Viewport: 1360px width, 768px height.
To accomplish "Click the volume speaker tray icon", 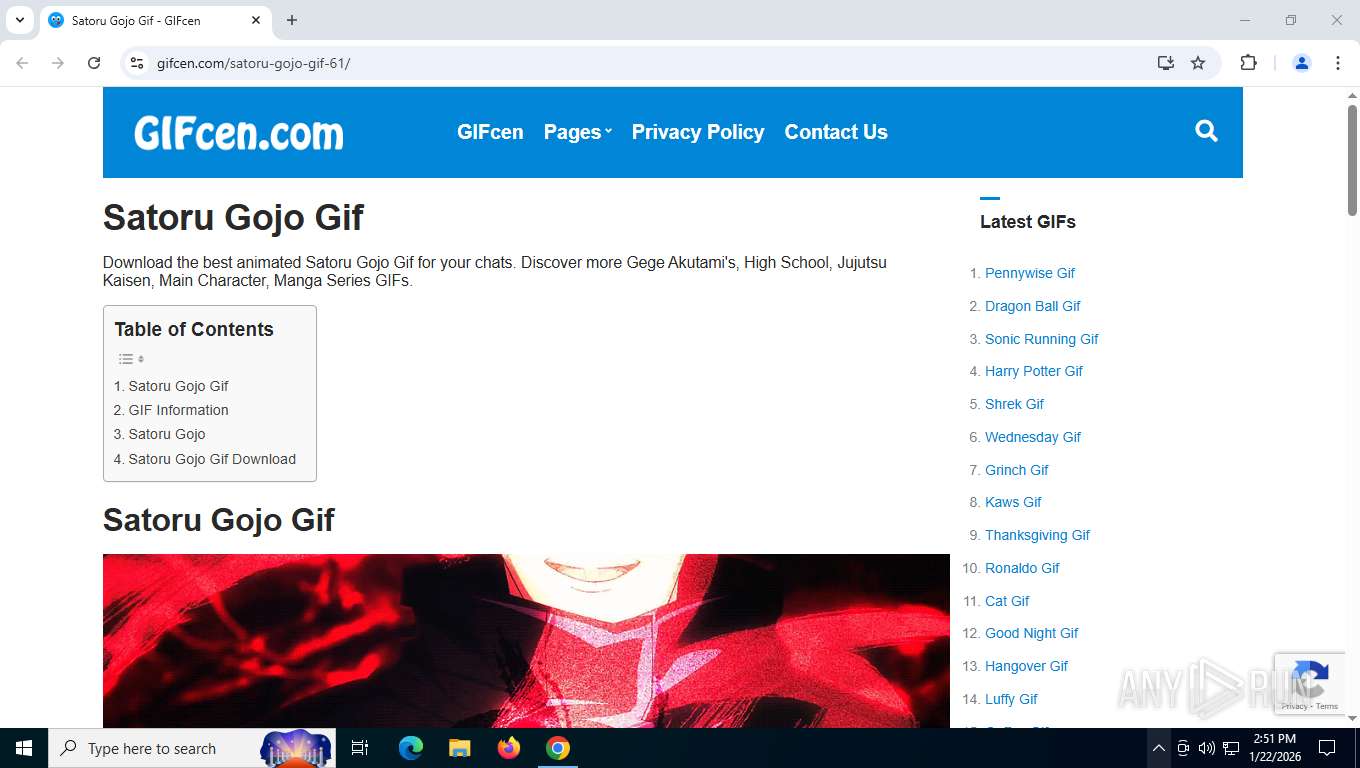I will pyautogui.click(x=1207, y=748).
